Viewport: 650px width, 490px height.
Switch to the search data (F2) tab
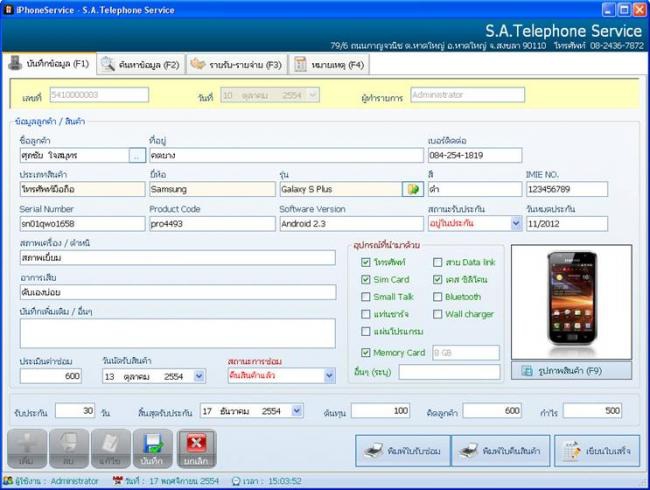click(x=140, y=65)
